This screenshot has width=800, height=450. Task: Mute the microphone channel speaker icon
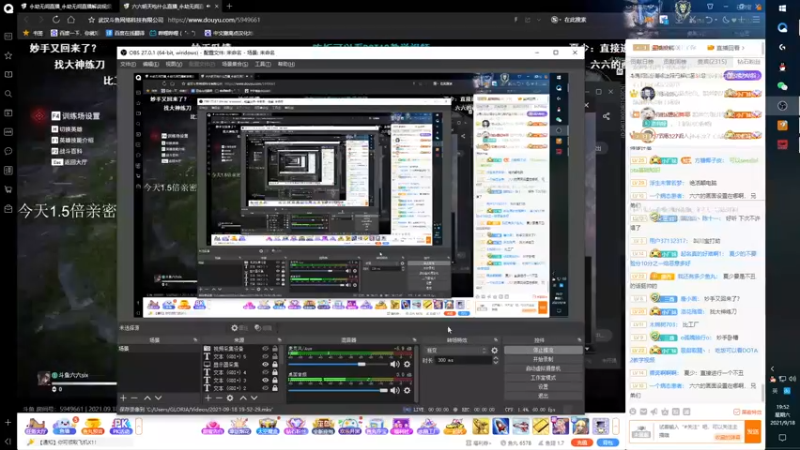(x=394, y=364)
